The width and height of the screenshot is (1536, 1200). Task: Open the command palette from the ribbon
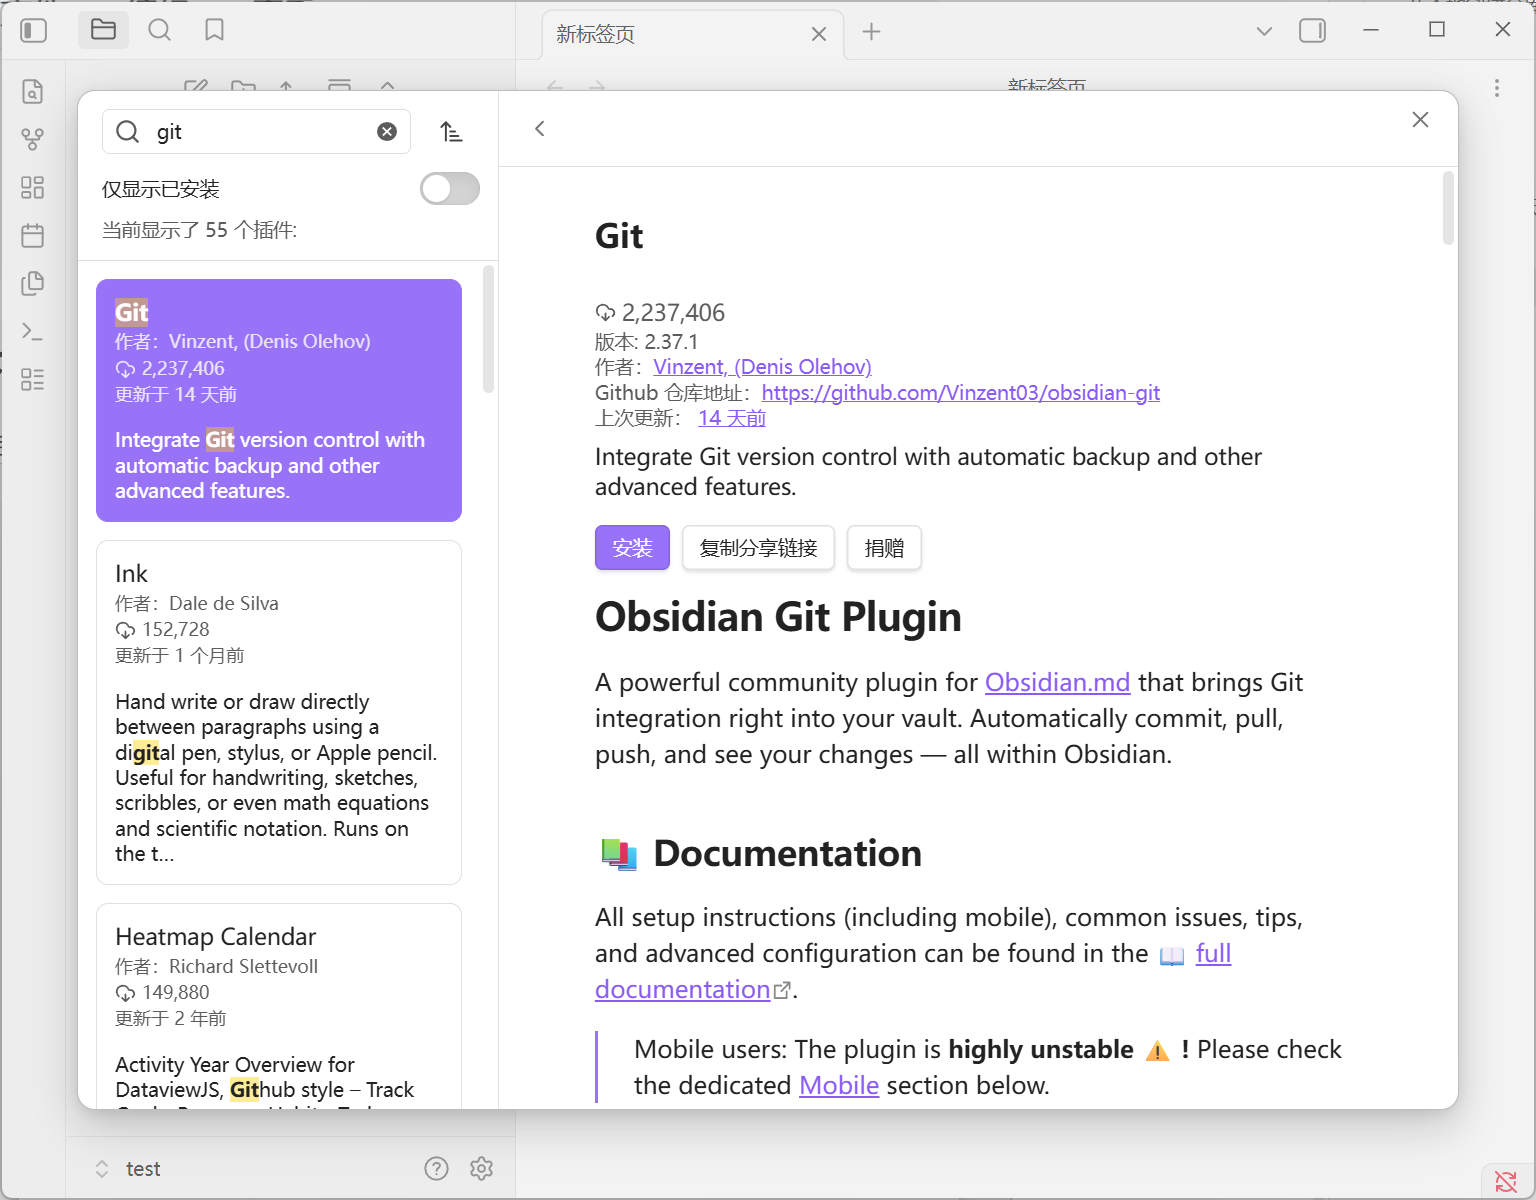point(33,332)
